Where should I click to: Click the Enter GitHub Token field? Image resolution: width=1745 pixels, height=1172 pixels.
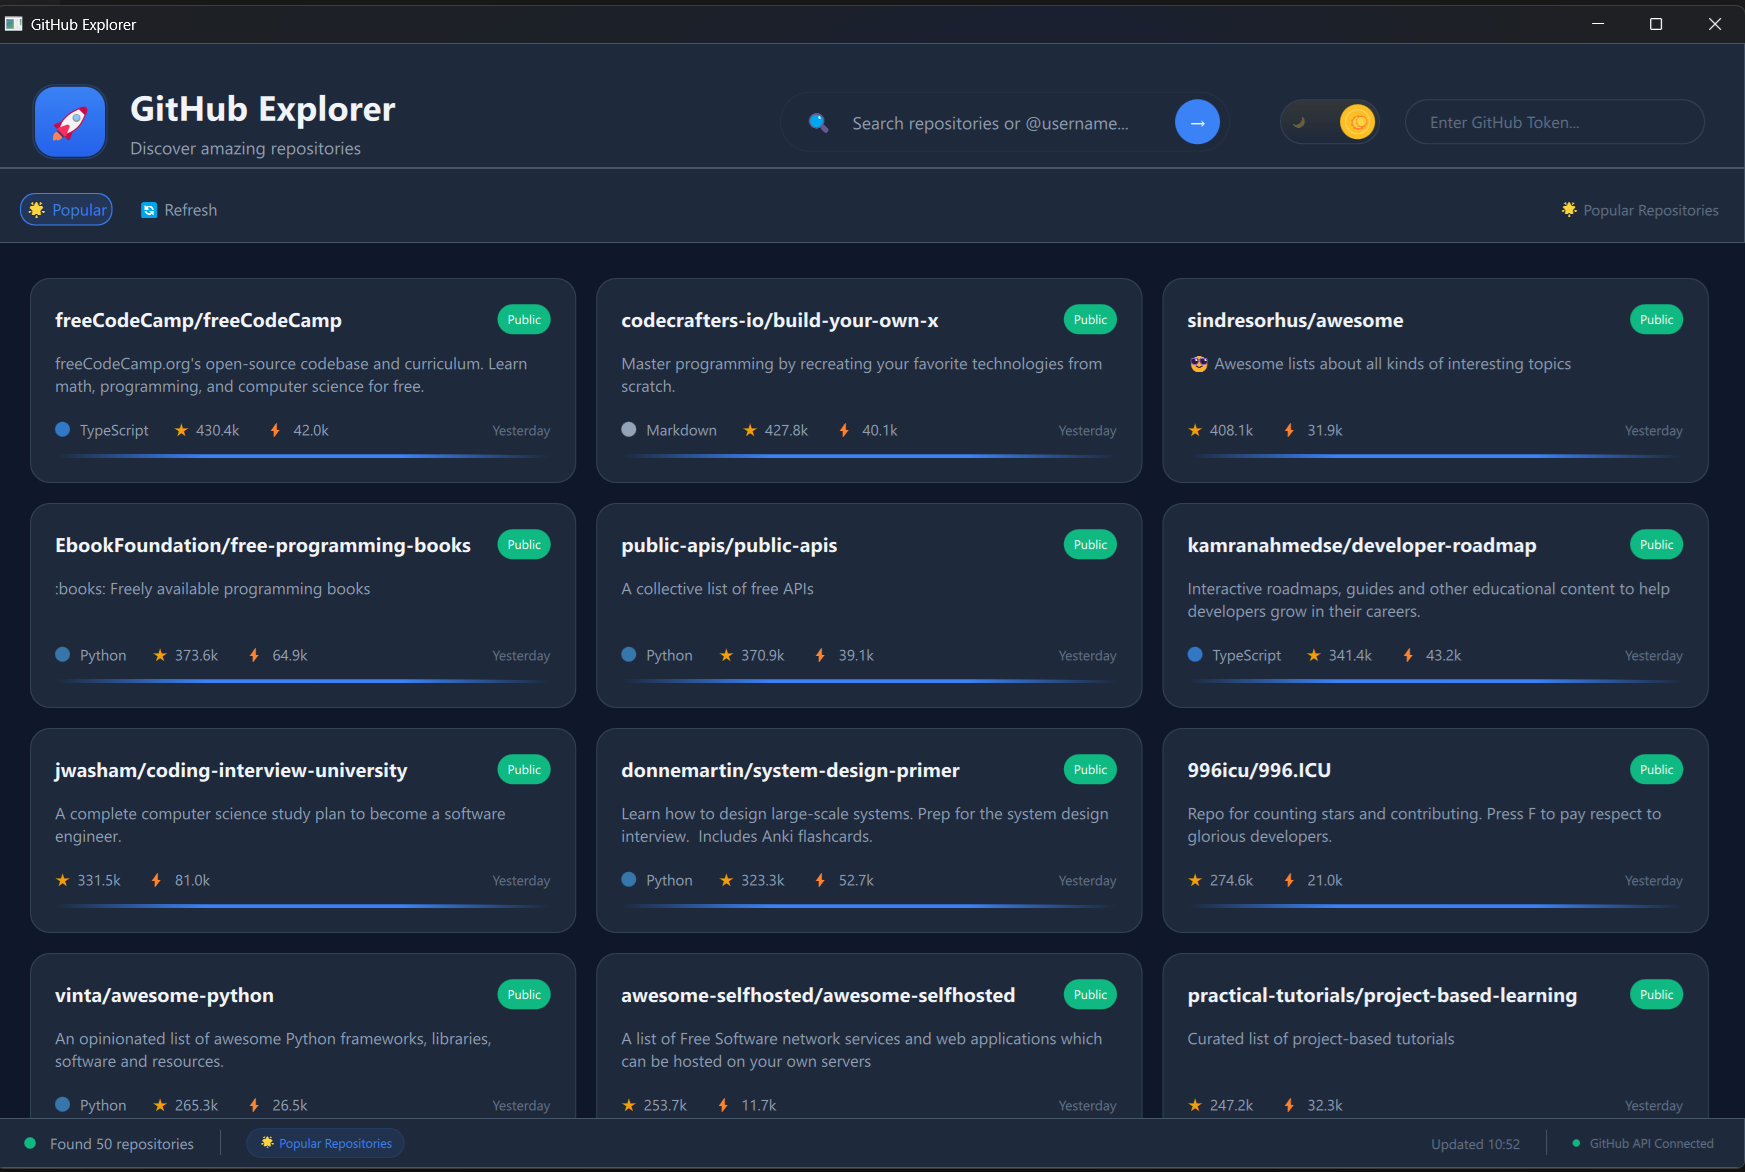(1553, 121)
